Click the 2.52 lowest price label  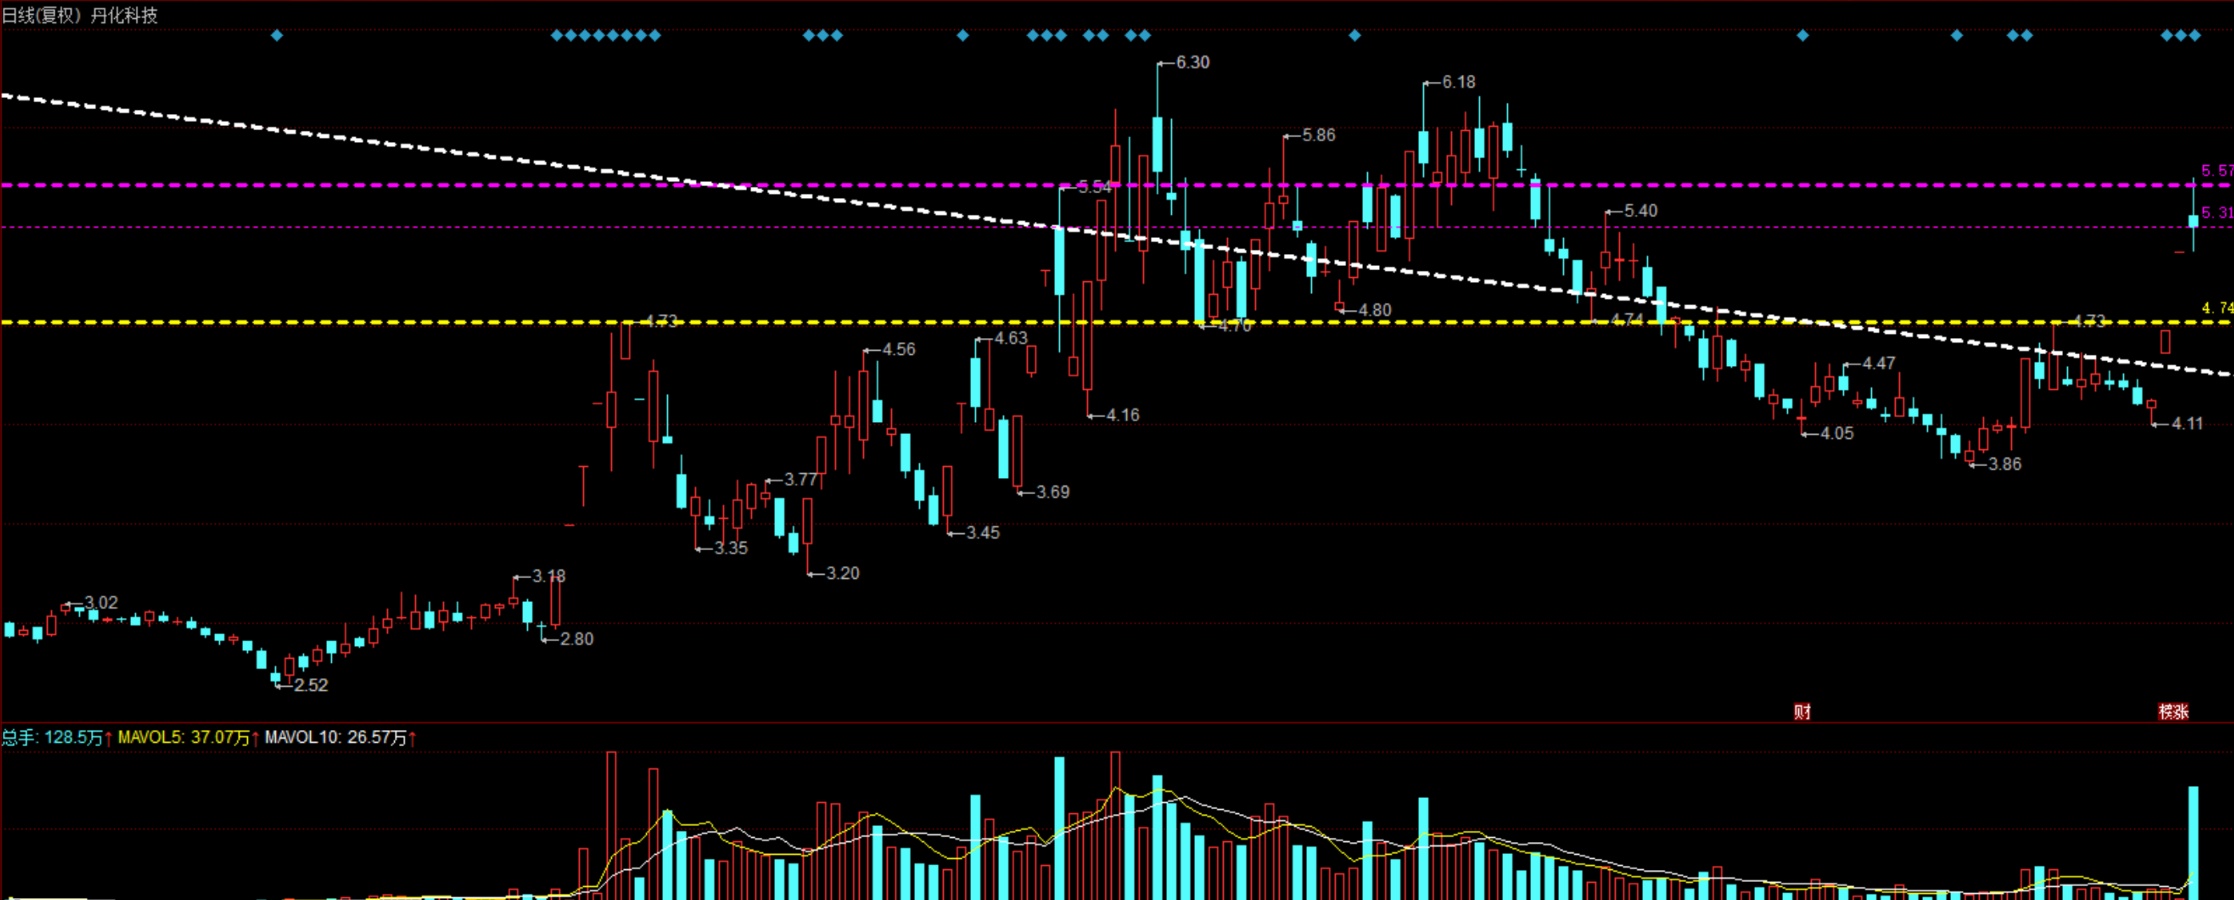click(310, 685)
